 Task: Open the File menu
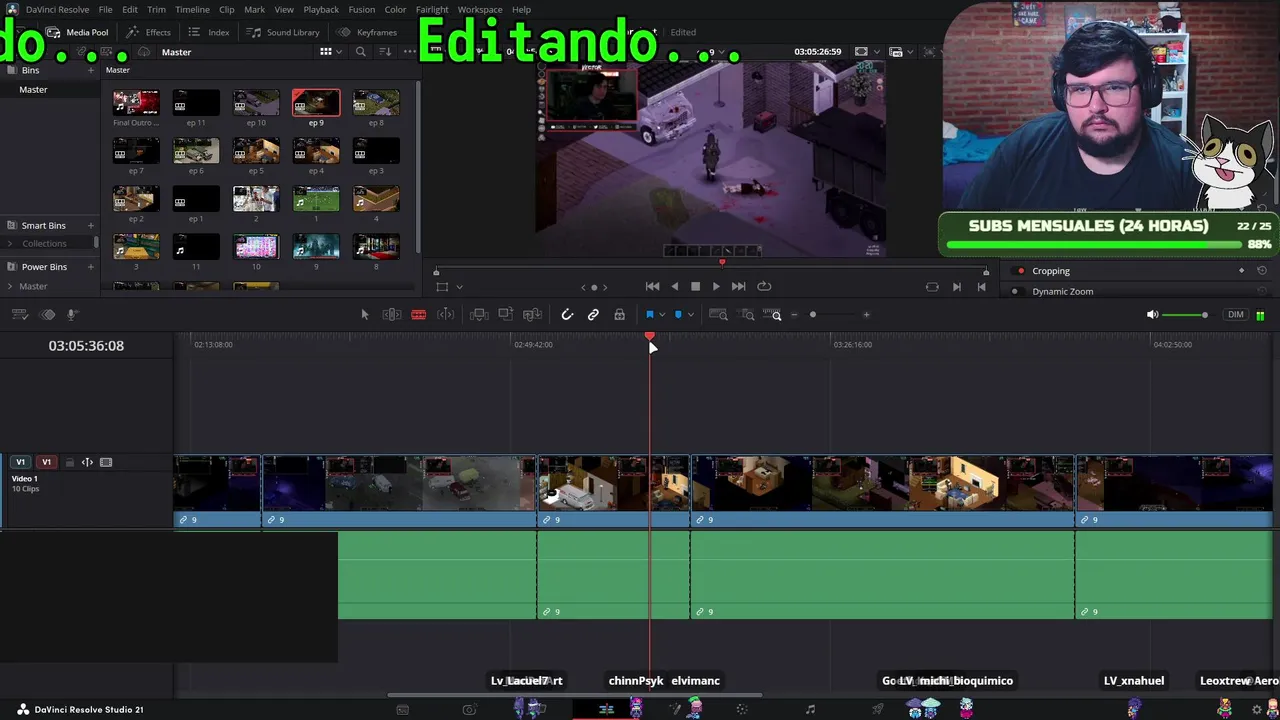point(105,10)
